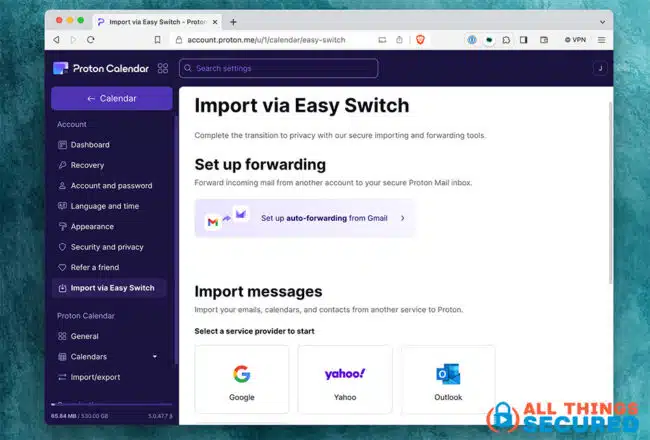Click the Brave Shields lion icon
The height and width of the screenshot is (440, 650).
[x=420, y=40]
